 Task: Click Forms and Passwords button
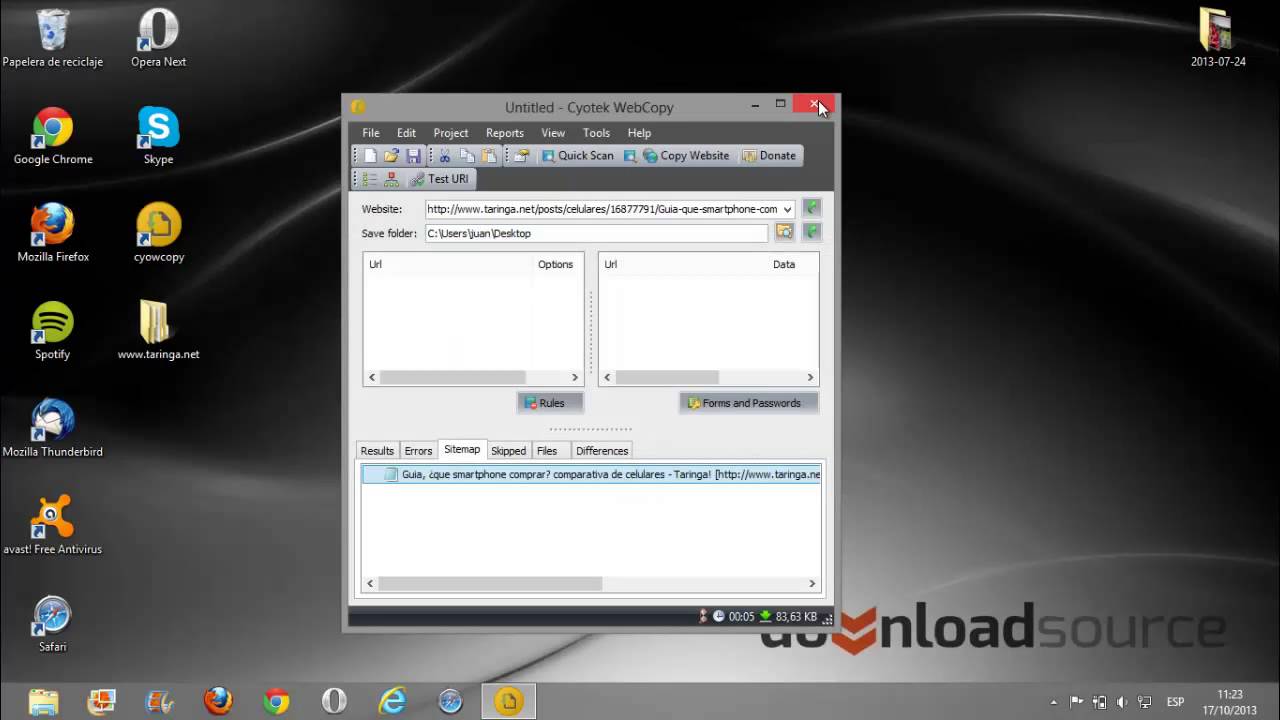coord(748,403)
